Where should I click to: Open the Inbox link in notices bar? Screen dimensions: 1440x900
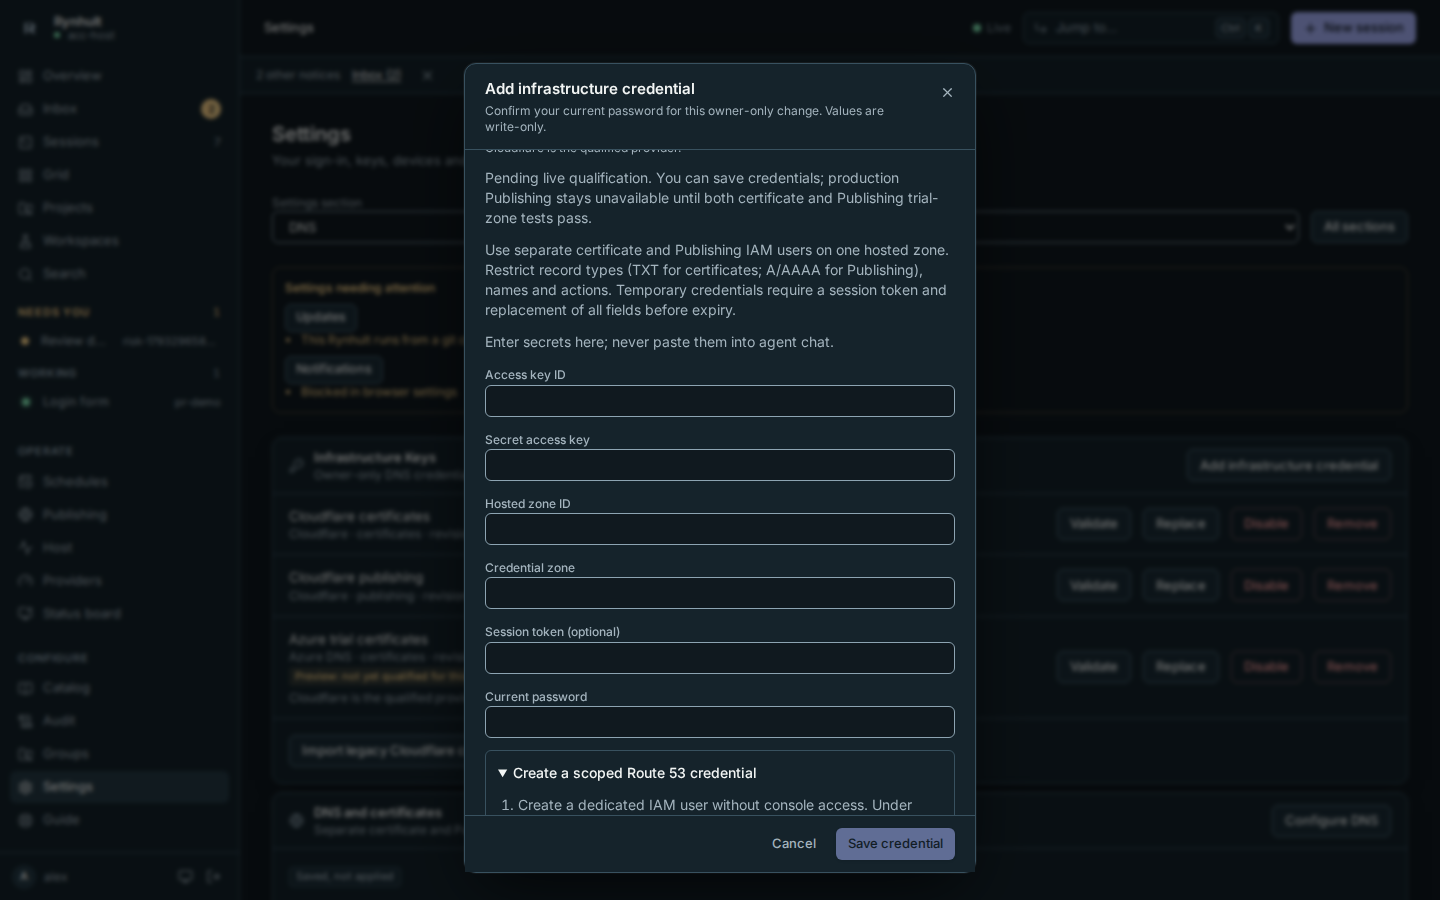[376, 75]
